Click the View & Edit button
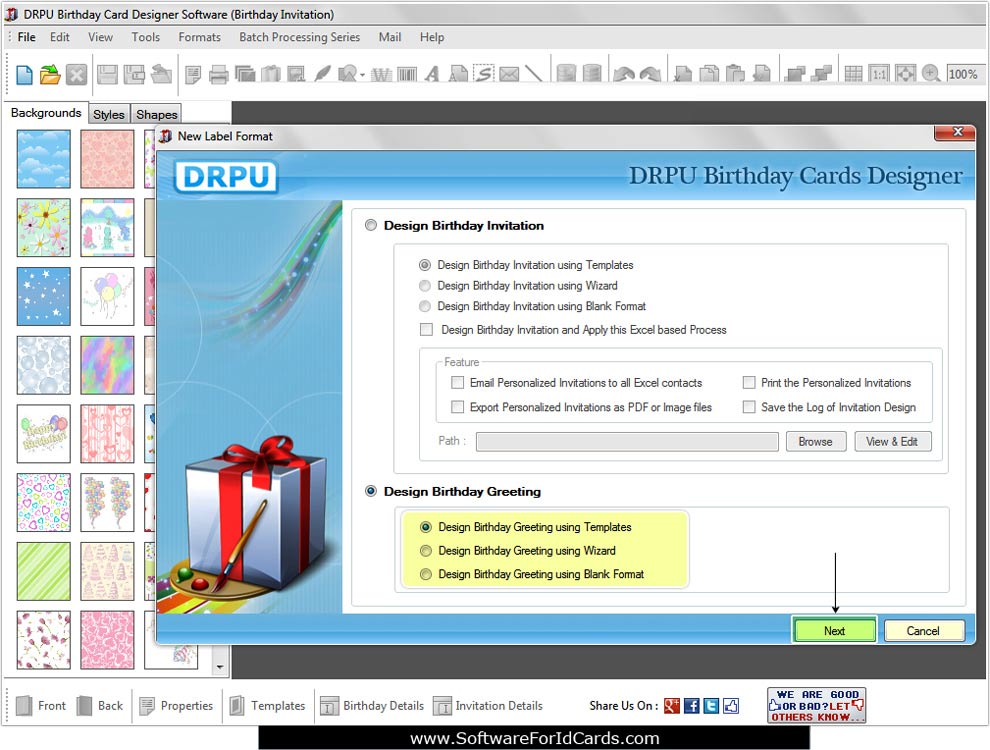The image size is (990, 750). tap(892, 441)
